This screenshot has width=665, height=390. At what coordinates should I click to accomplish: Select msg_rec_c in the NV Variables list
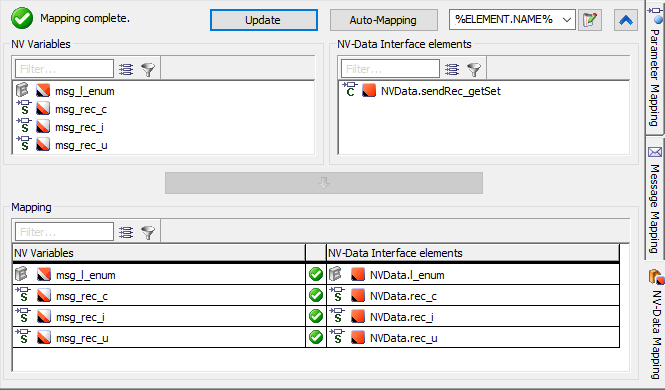pos(81,109)
